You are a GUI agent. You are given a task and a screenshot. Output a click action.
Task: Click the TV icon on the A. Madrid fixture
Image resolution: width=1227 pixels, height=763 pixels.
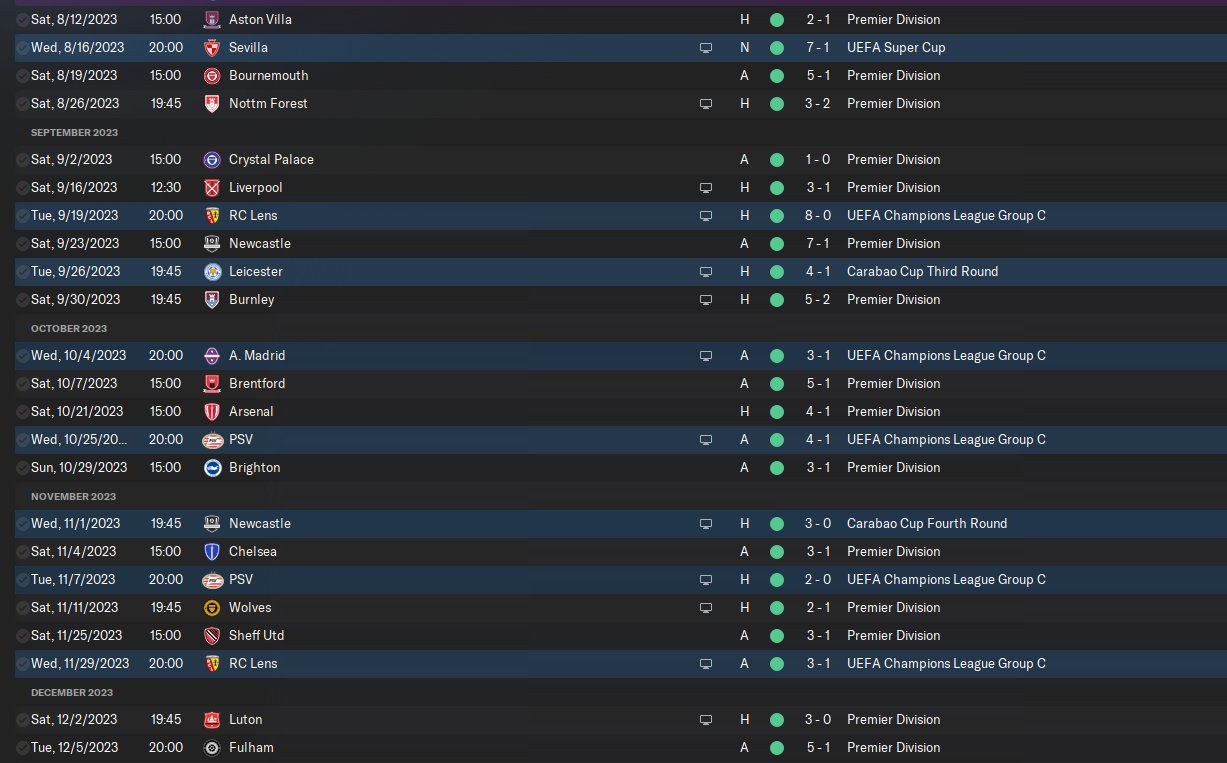pyautogui.click(x=706, y=355)
